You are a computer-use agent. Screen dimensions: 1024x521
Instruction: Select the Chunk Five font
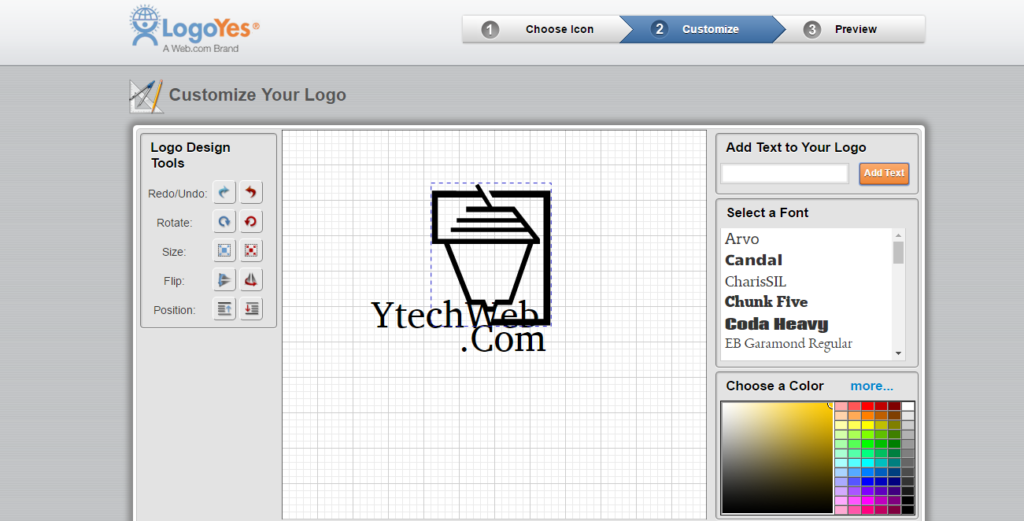(x=766, y=302)
